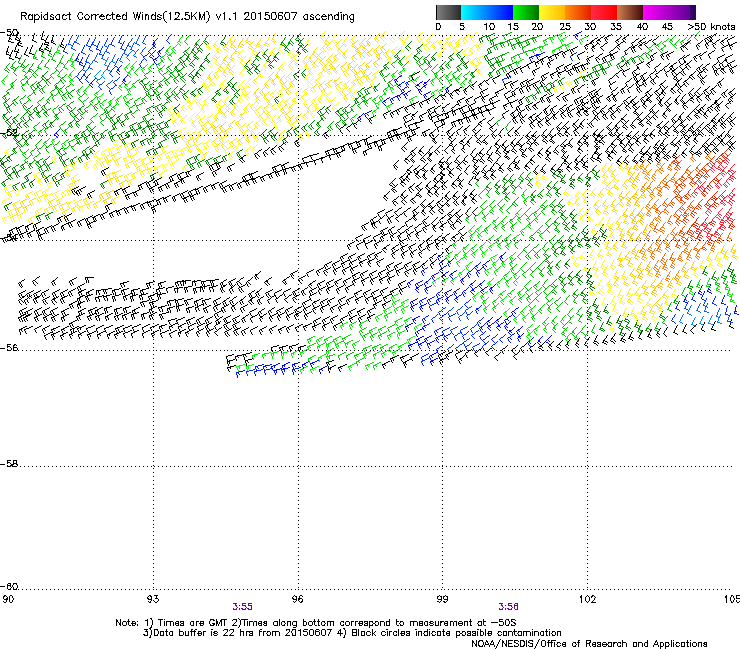Click the longitude label '96'
Viewport: 740px width, 650px height.
click(298, 599)
